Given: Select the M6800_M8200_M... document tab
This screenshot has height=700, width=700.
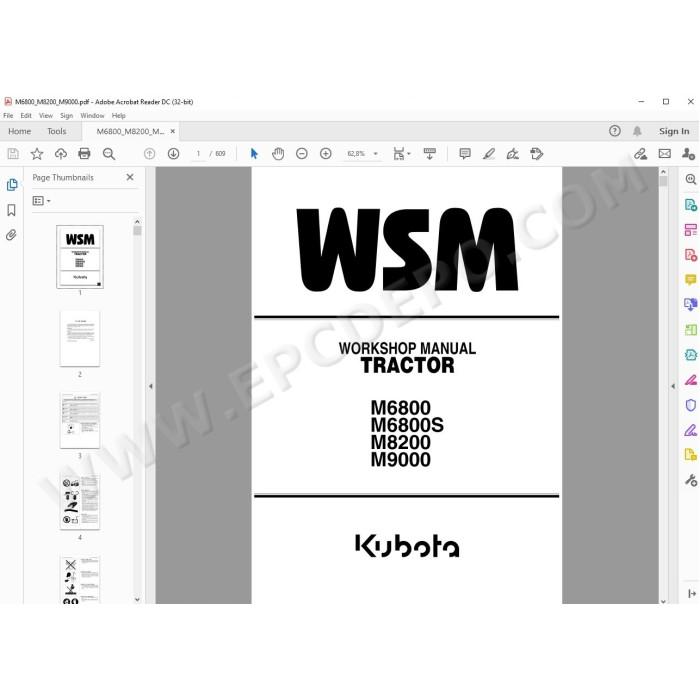Looking at the screenshot, I should (130, 131).
